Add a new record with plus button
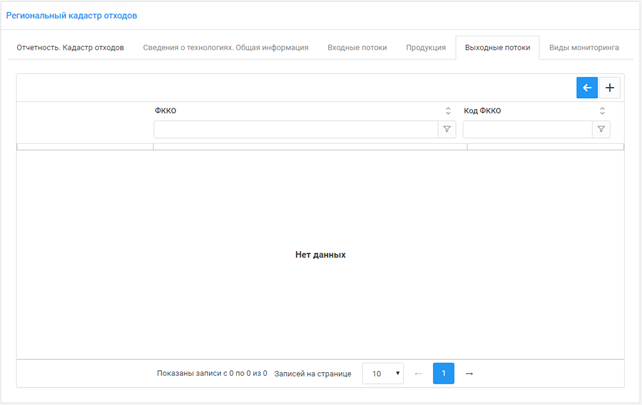 [610, 88]
